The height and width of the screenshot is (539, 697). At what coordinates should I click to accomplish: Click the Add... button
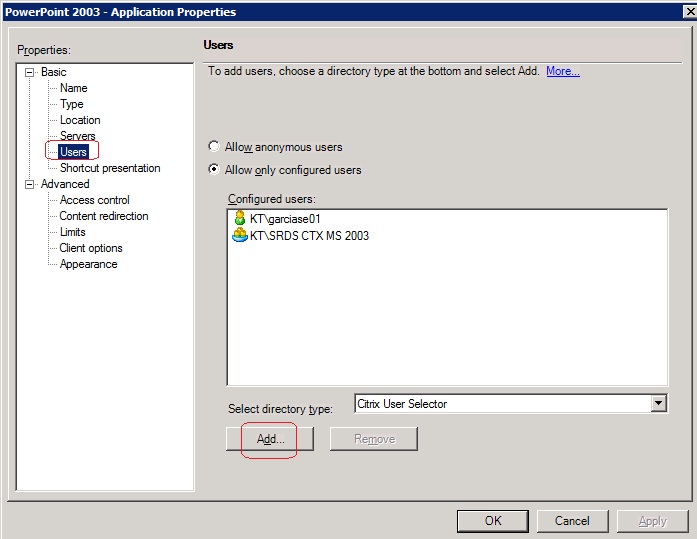click(270, 439)
